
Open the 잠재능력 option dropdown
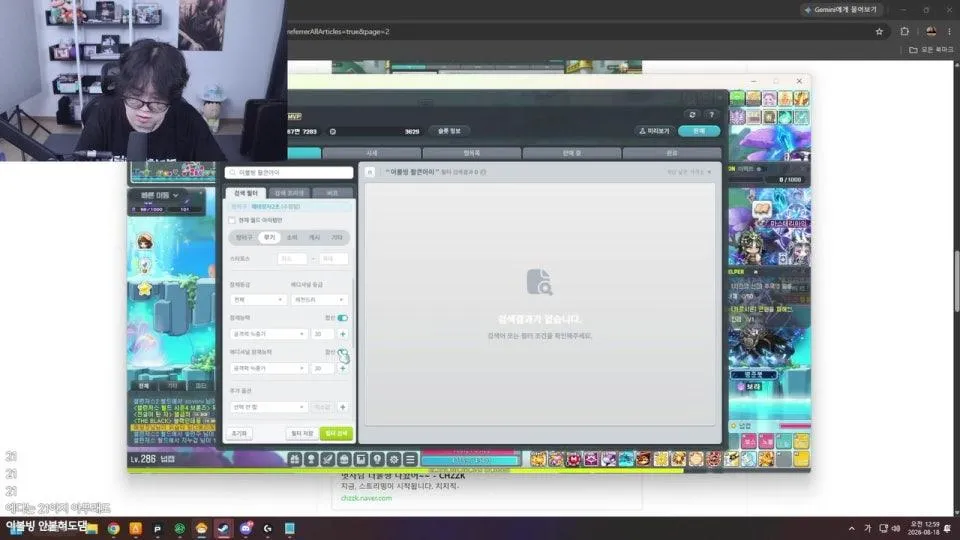(268, 334)
